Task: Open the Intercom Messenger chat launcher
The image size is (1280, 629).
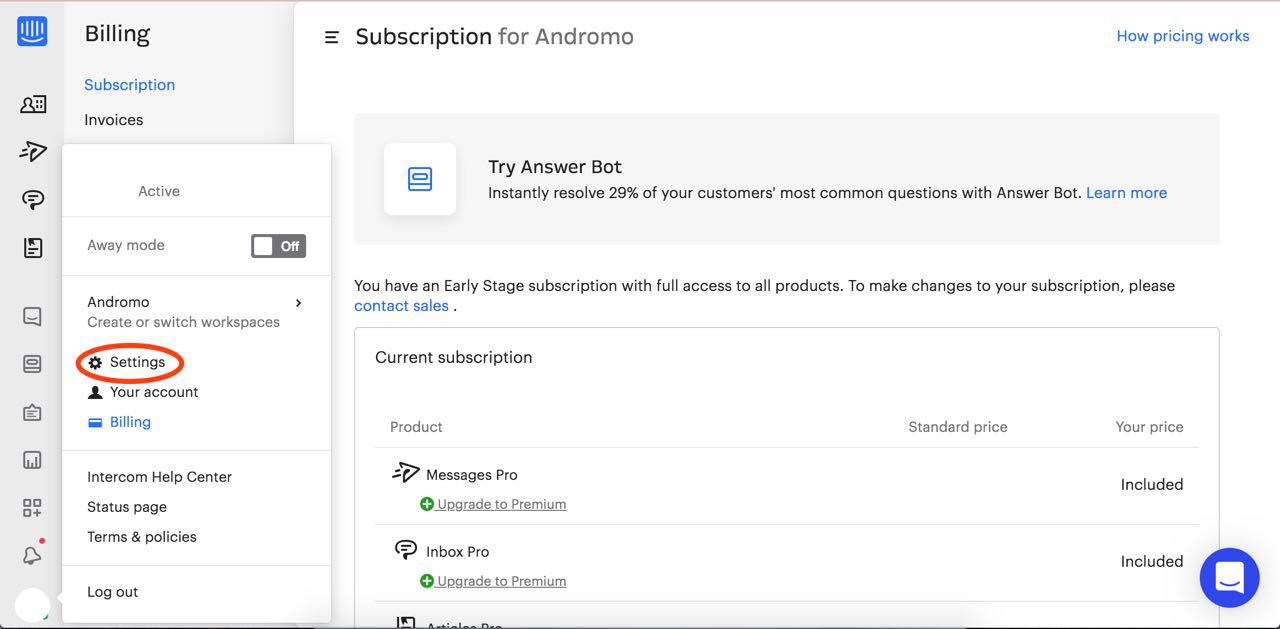Action: pos(1229,578)
